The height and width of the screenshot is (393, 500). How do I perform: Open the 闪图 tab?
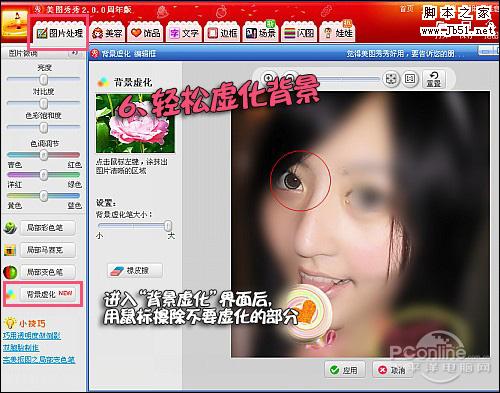(x=299, y=33)
